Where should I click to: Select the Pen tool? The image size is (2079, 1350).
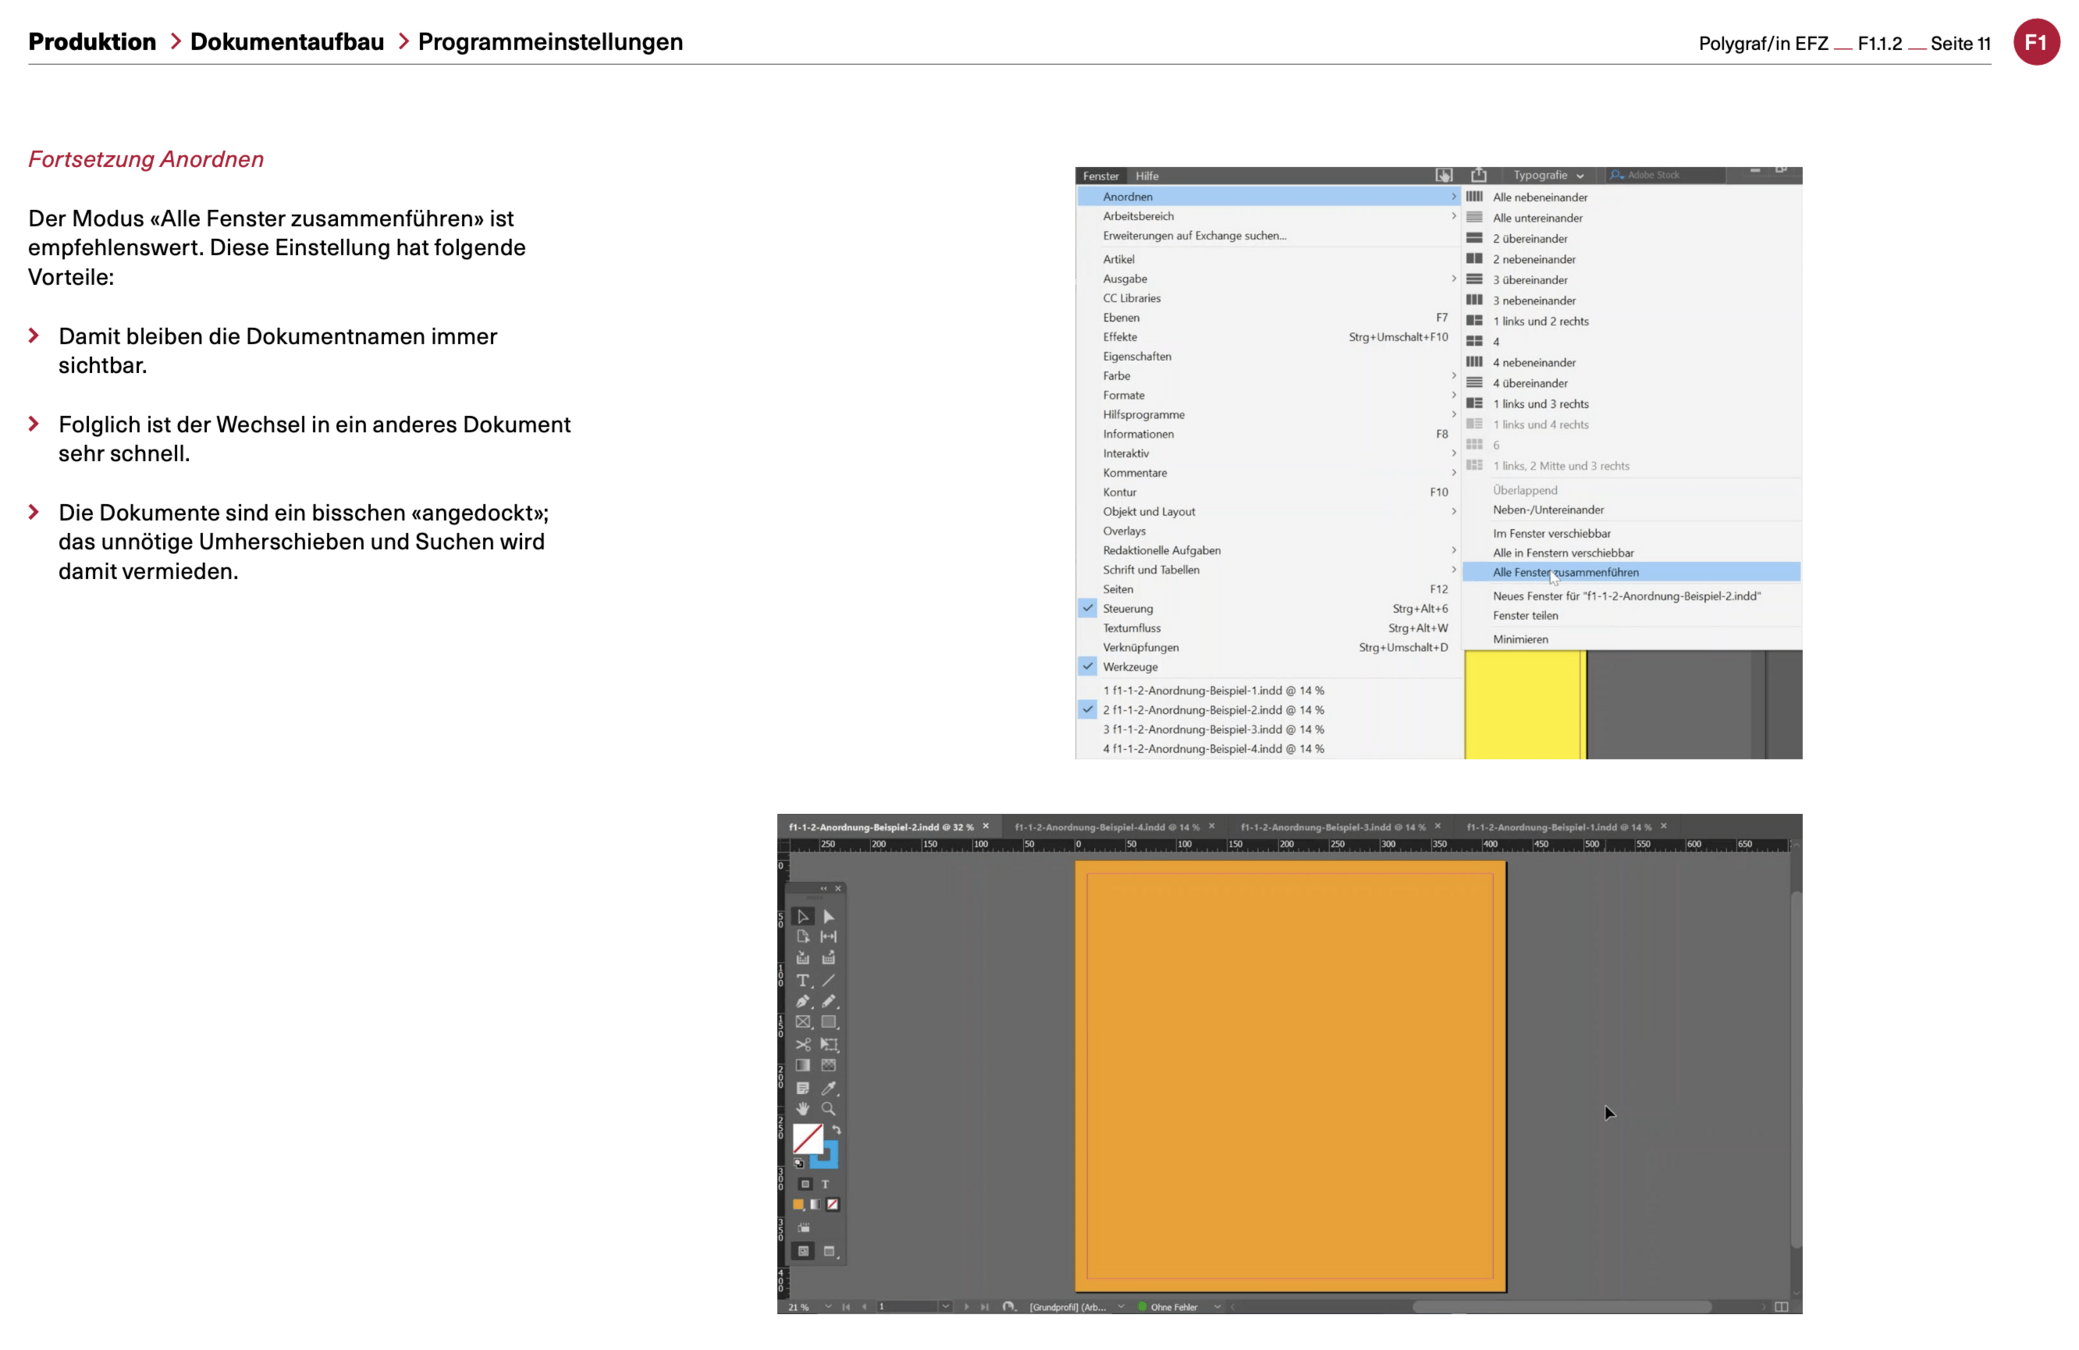click(x=802, y=1001)
